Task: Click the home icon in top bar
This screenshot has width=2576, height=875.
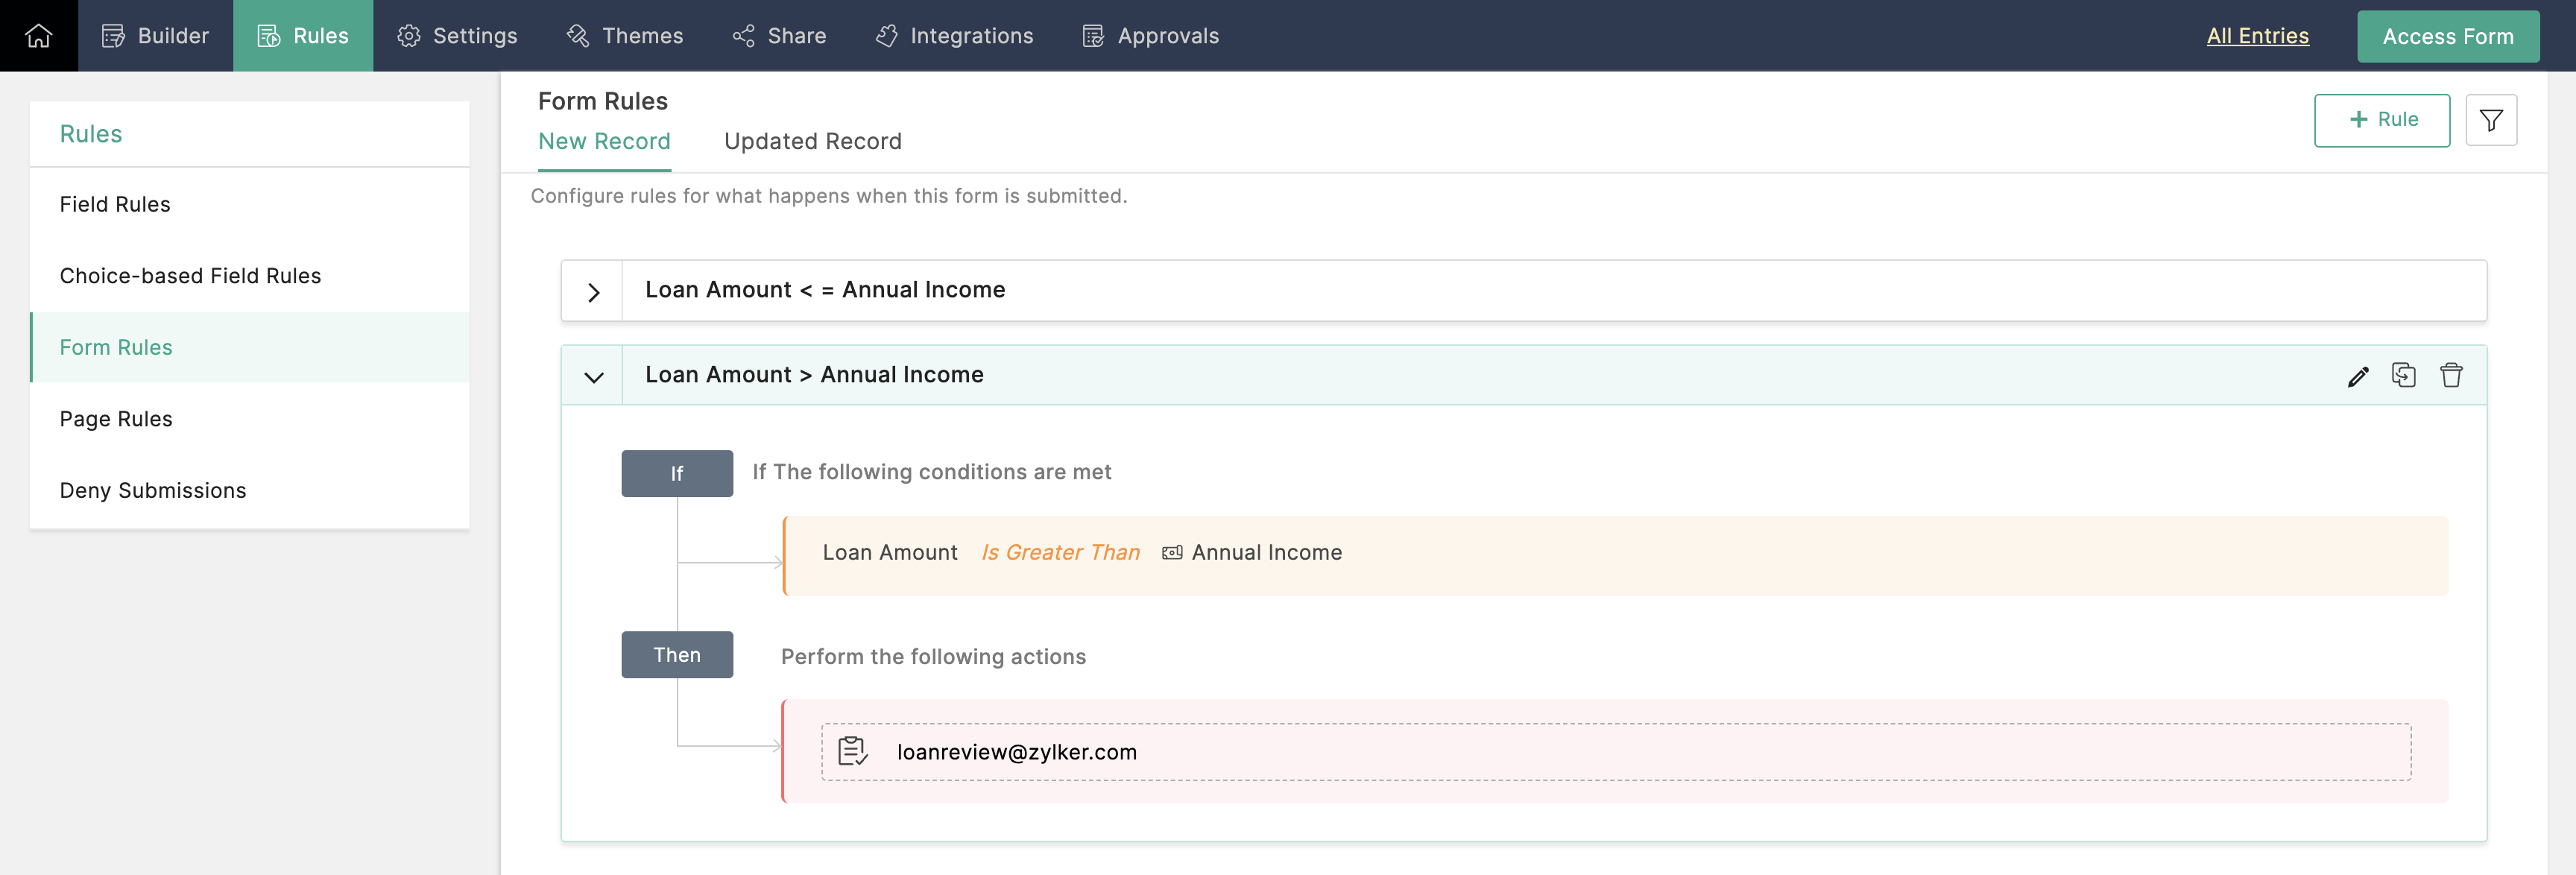Action: tap(38, 36)
